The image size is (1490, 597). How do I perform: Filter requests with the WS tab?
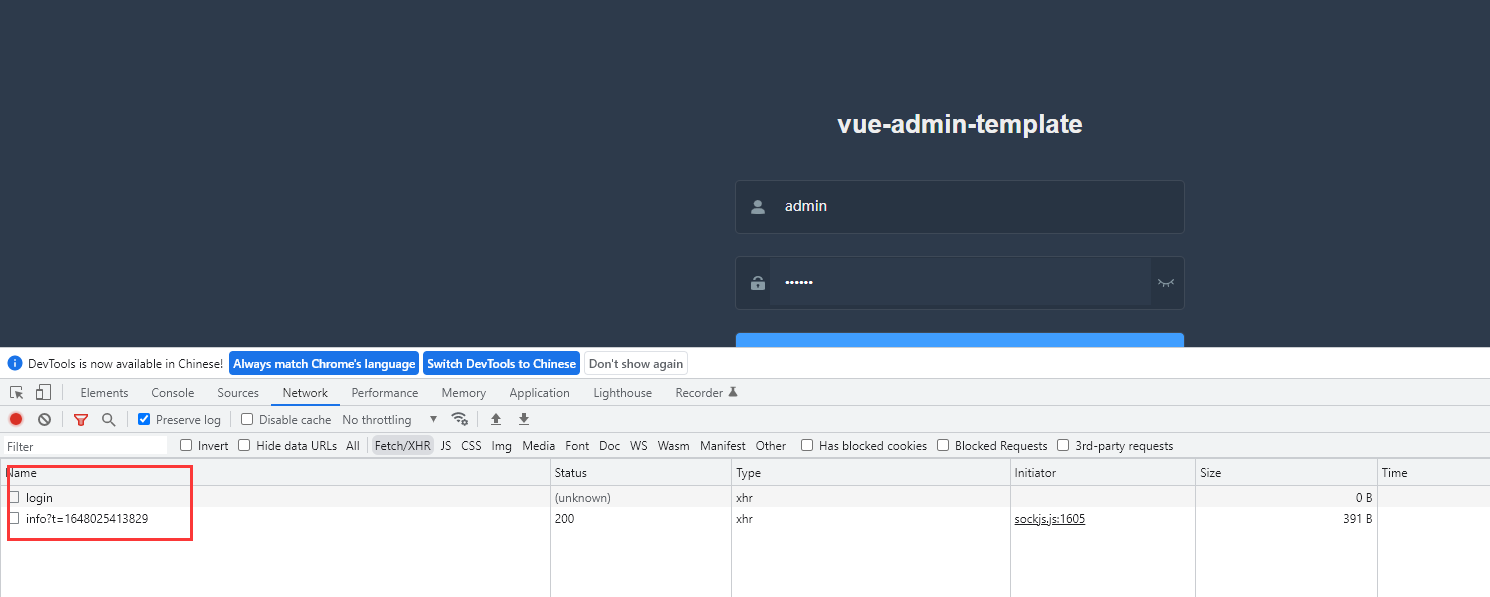pyautogui.click(x=638, y=445)
